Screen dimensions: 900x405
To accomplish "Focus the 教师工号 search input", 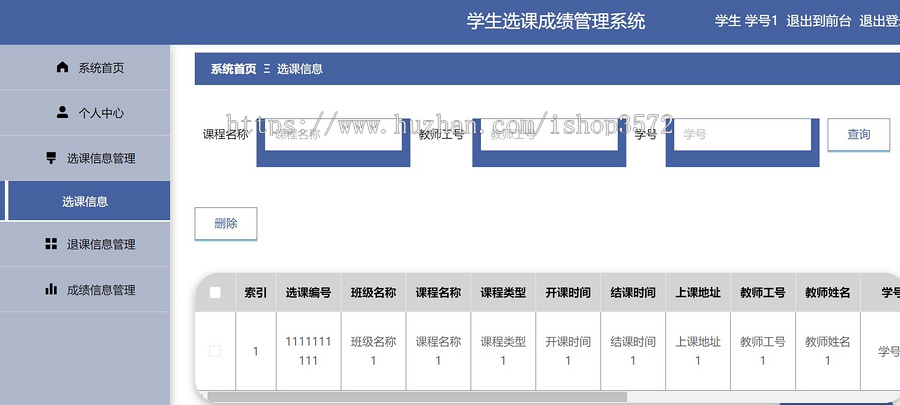I will [549, 135].
